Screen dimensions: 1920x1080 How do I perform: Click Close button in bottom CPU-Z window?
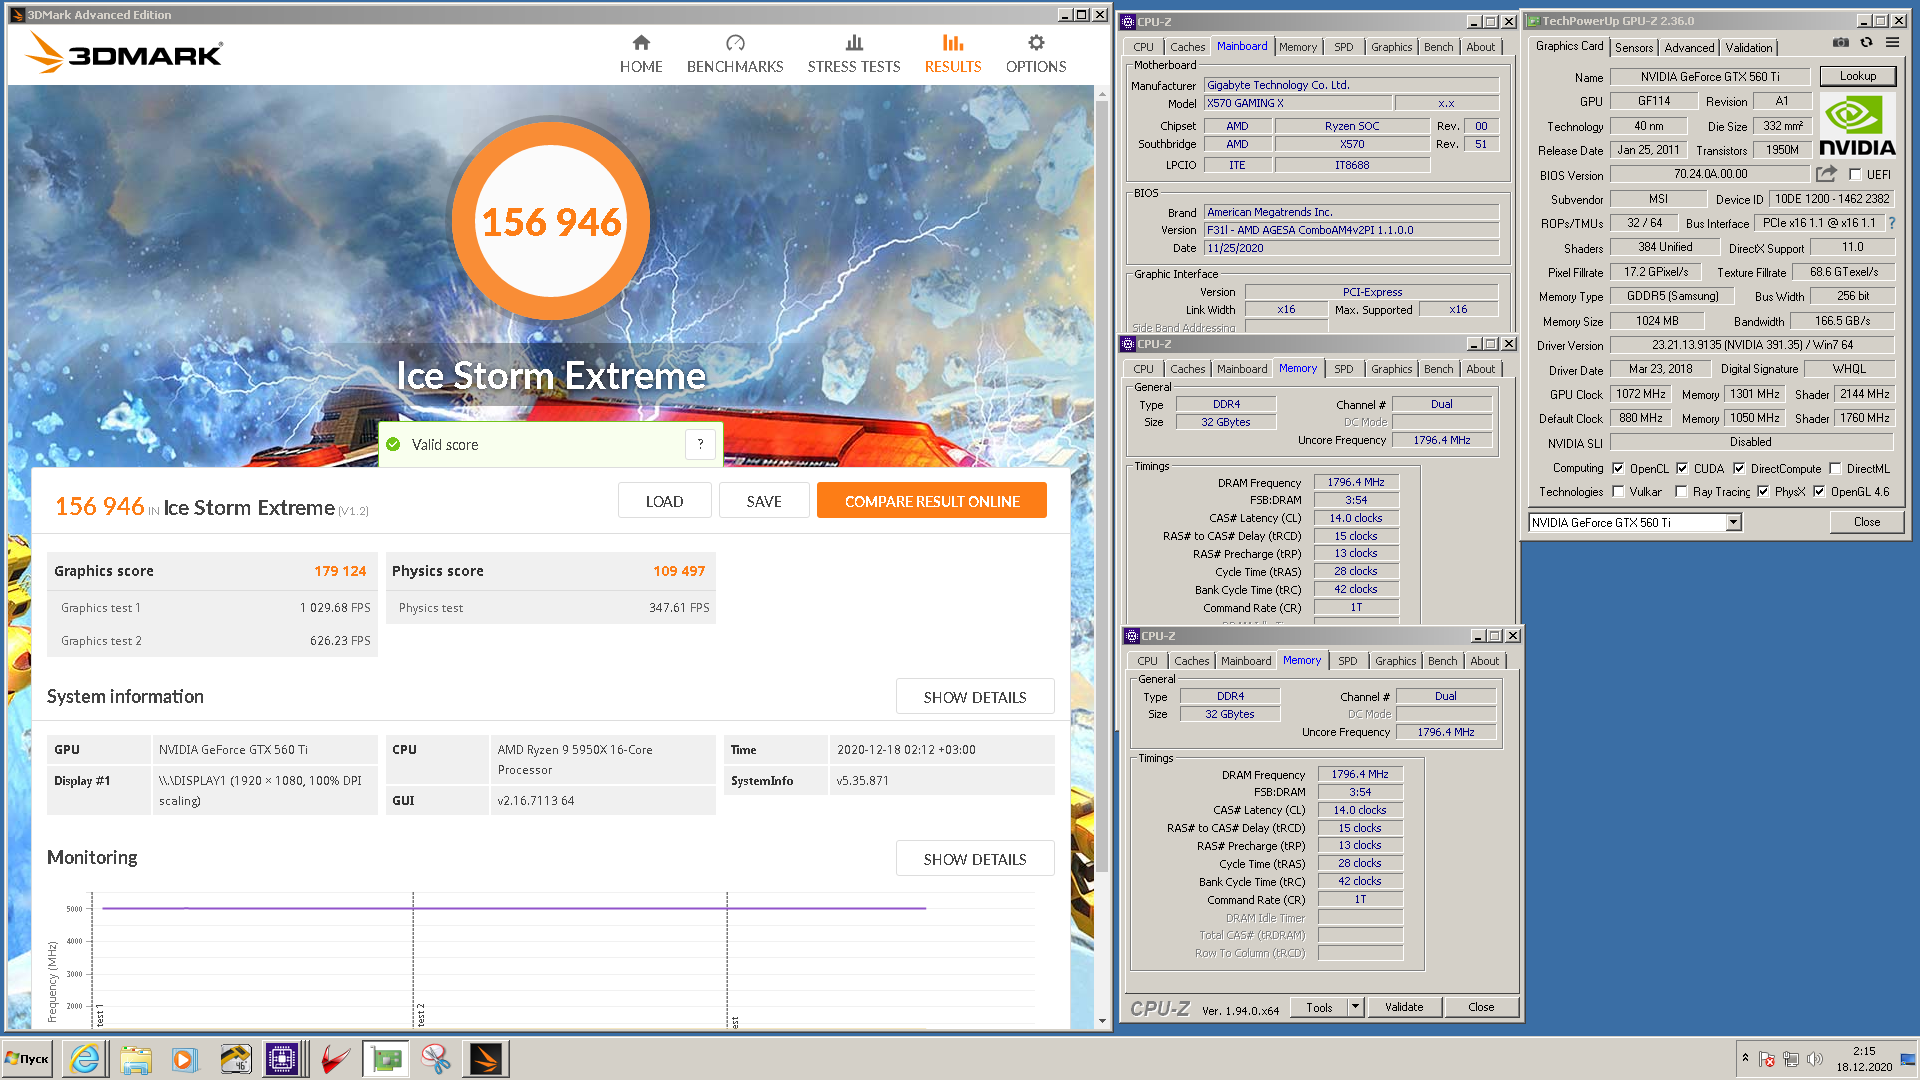(1481, 1007)
